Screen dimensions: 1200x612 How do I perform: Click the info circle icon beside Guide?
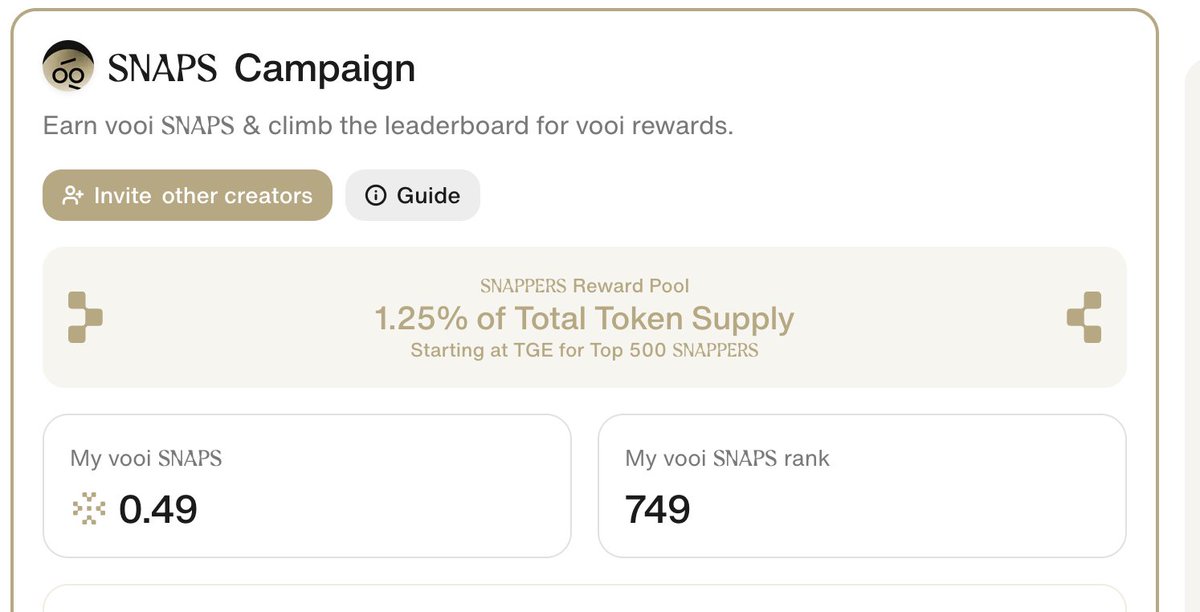(376, 196)
